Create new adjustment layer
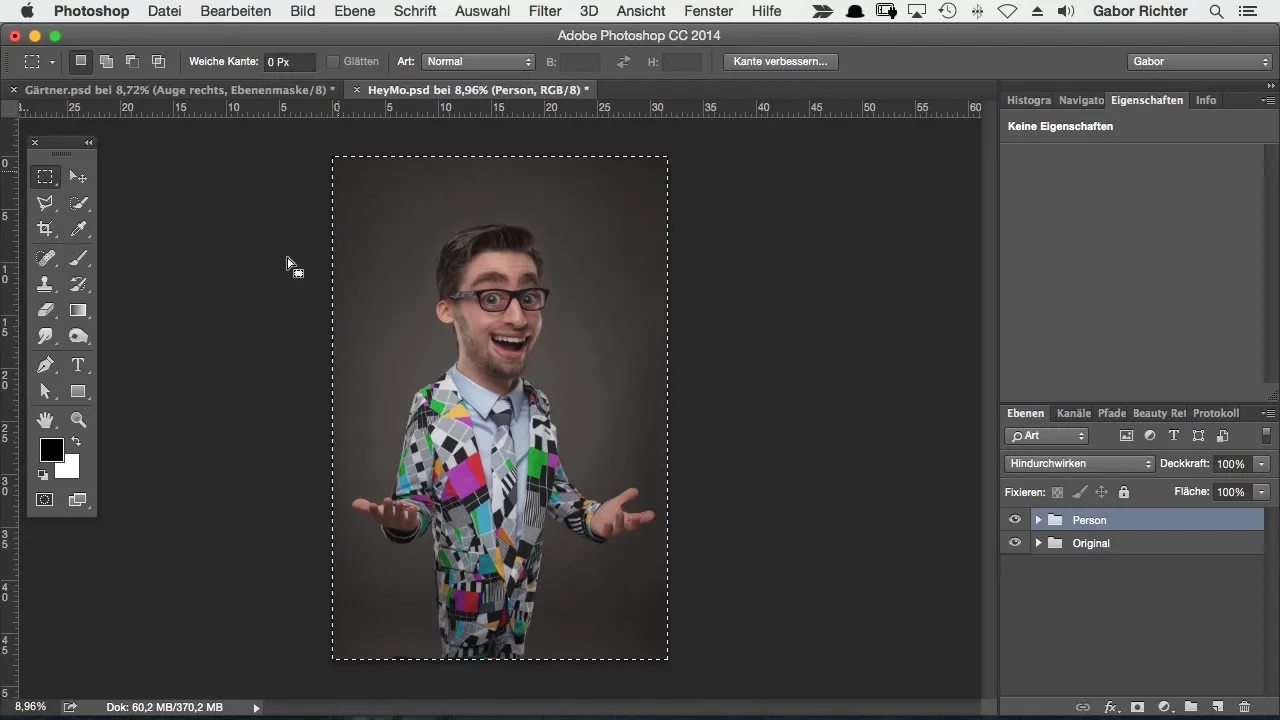1280x720 pixels. point(1164,707)
